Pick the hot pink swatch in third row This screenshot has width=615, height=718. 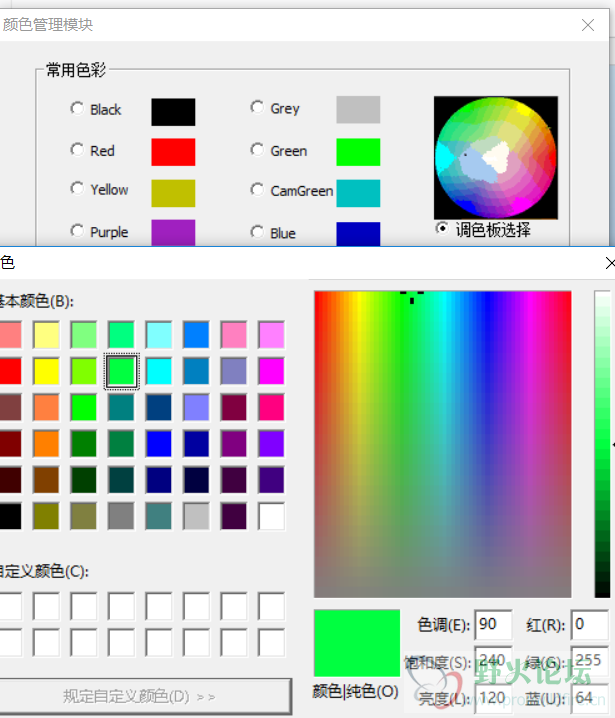(x=272, y=408)
